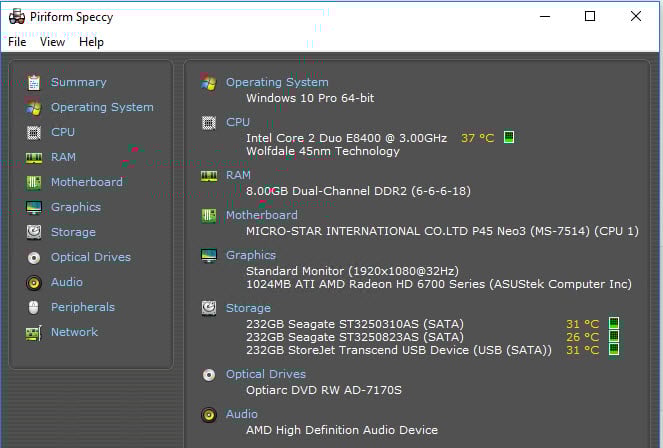Click the Network card icon in sidebar
663x448 pixels.
point(34,333)
